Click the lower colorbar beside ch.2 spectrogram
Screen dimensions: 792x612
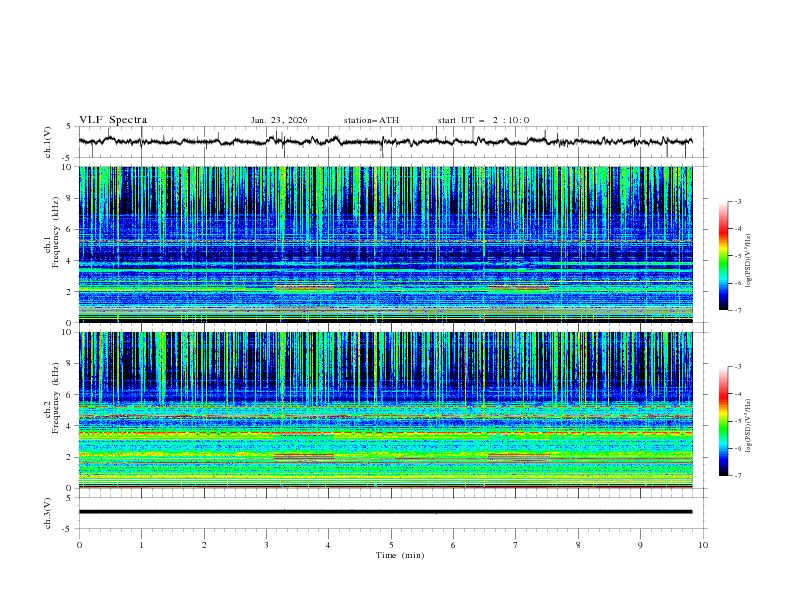[x=723, y=421]
